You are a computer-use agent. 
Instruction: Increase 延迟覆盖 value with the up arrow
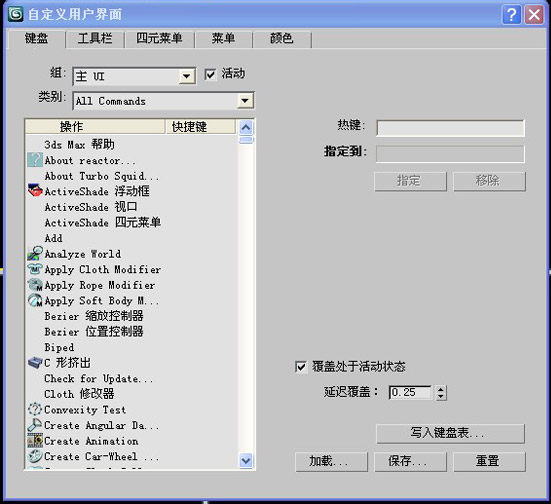coord(441,389)
